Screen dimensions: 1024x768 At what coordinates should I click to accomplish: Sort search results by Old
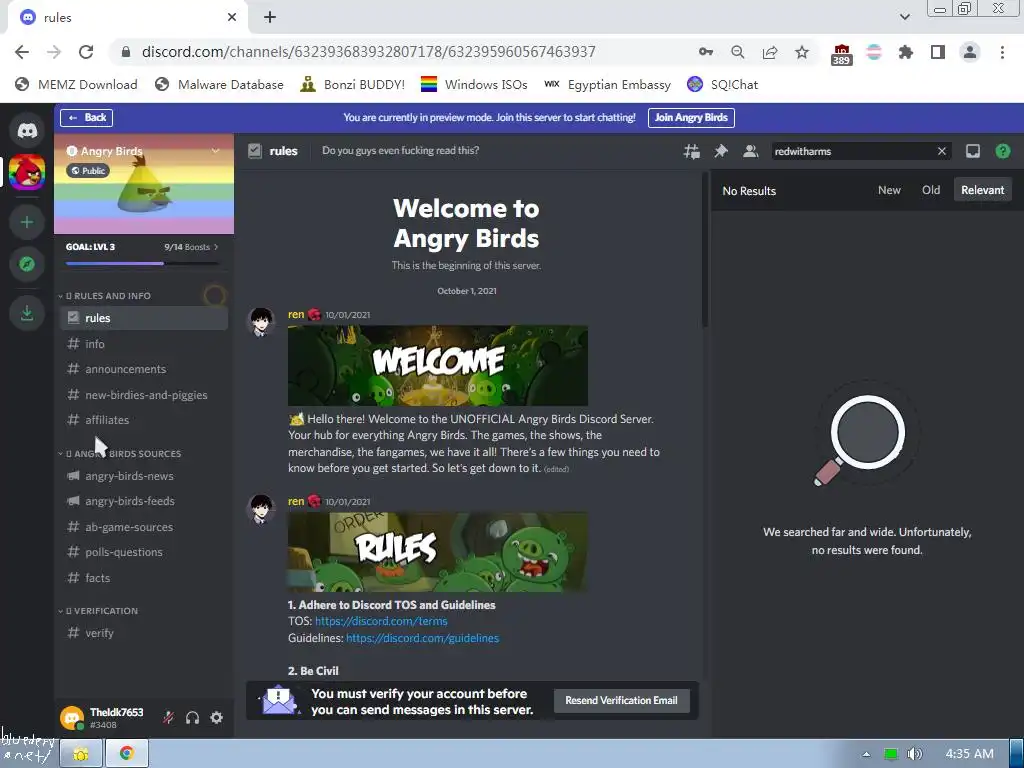pyautogui.click(x=931, y=190)
